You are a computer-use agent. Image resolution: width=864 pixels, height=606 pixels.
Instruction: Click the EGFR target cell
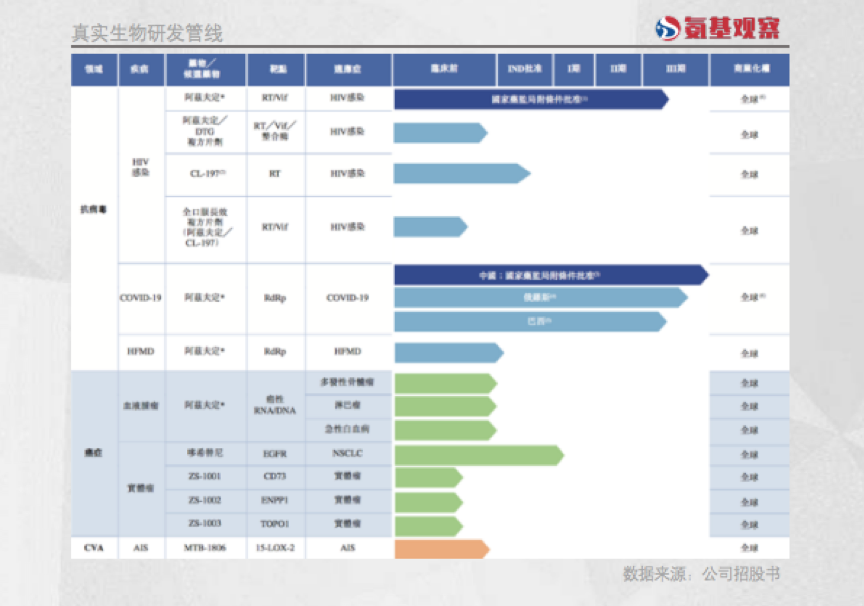(276, 454)
